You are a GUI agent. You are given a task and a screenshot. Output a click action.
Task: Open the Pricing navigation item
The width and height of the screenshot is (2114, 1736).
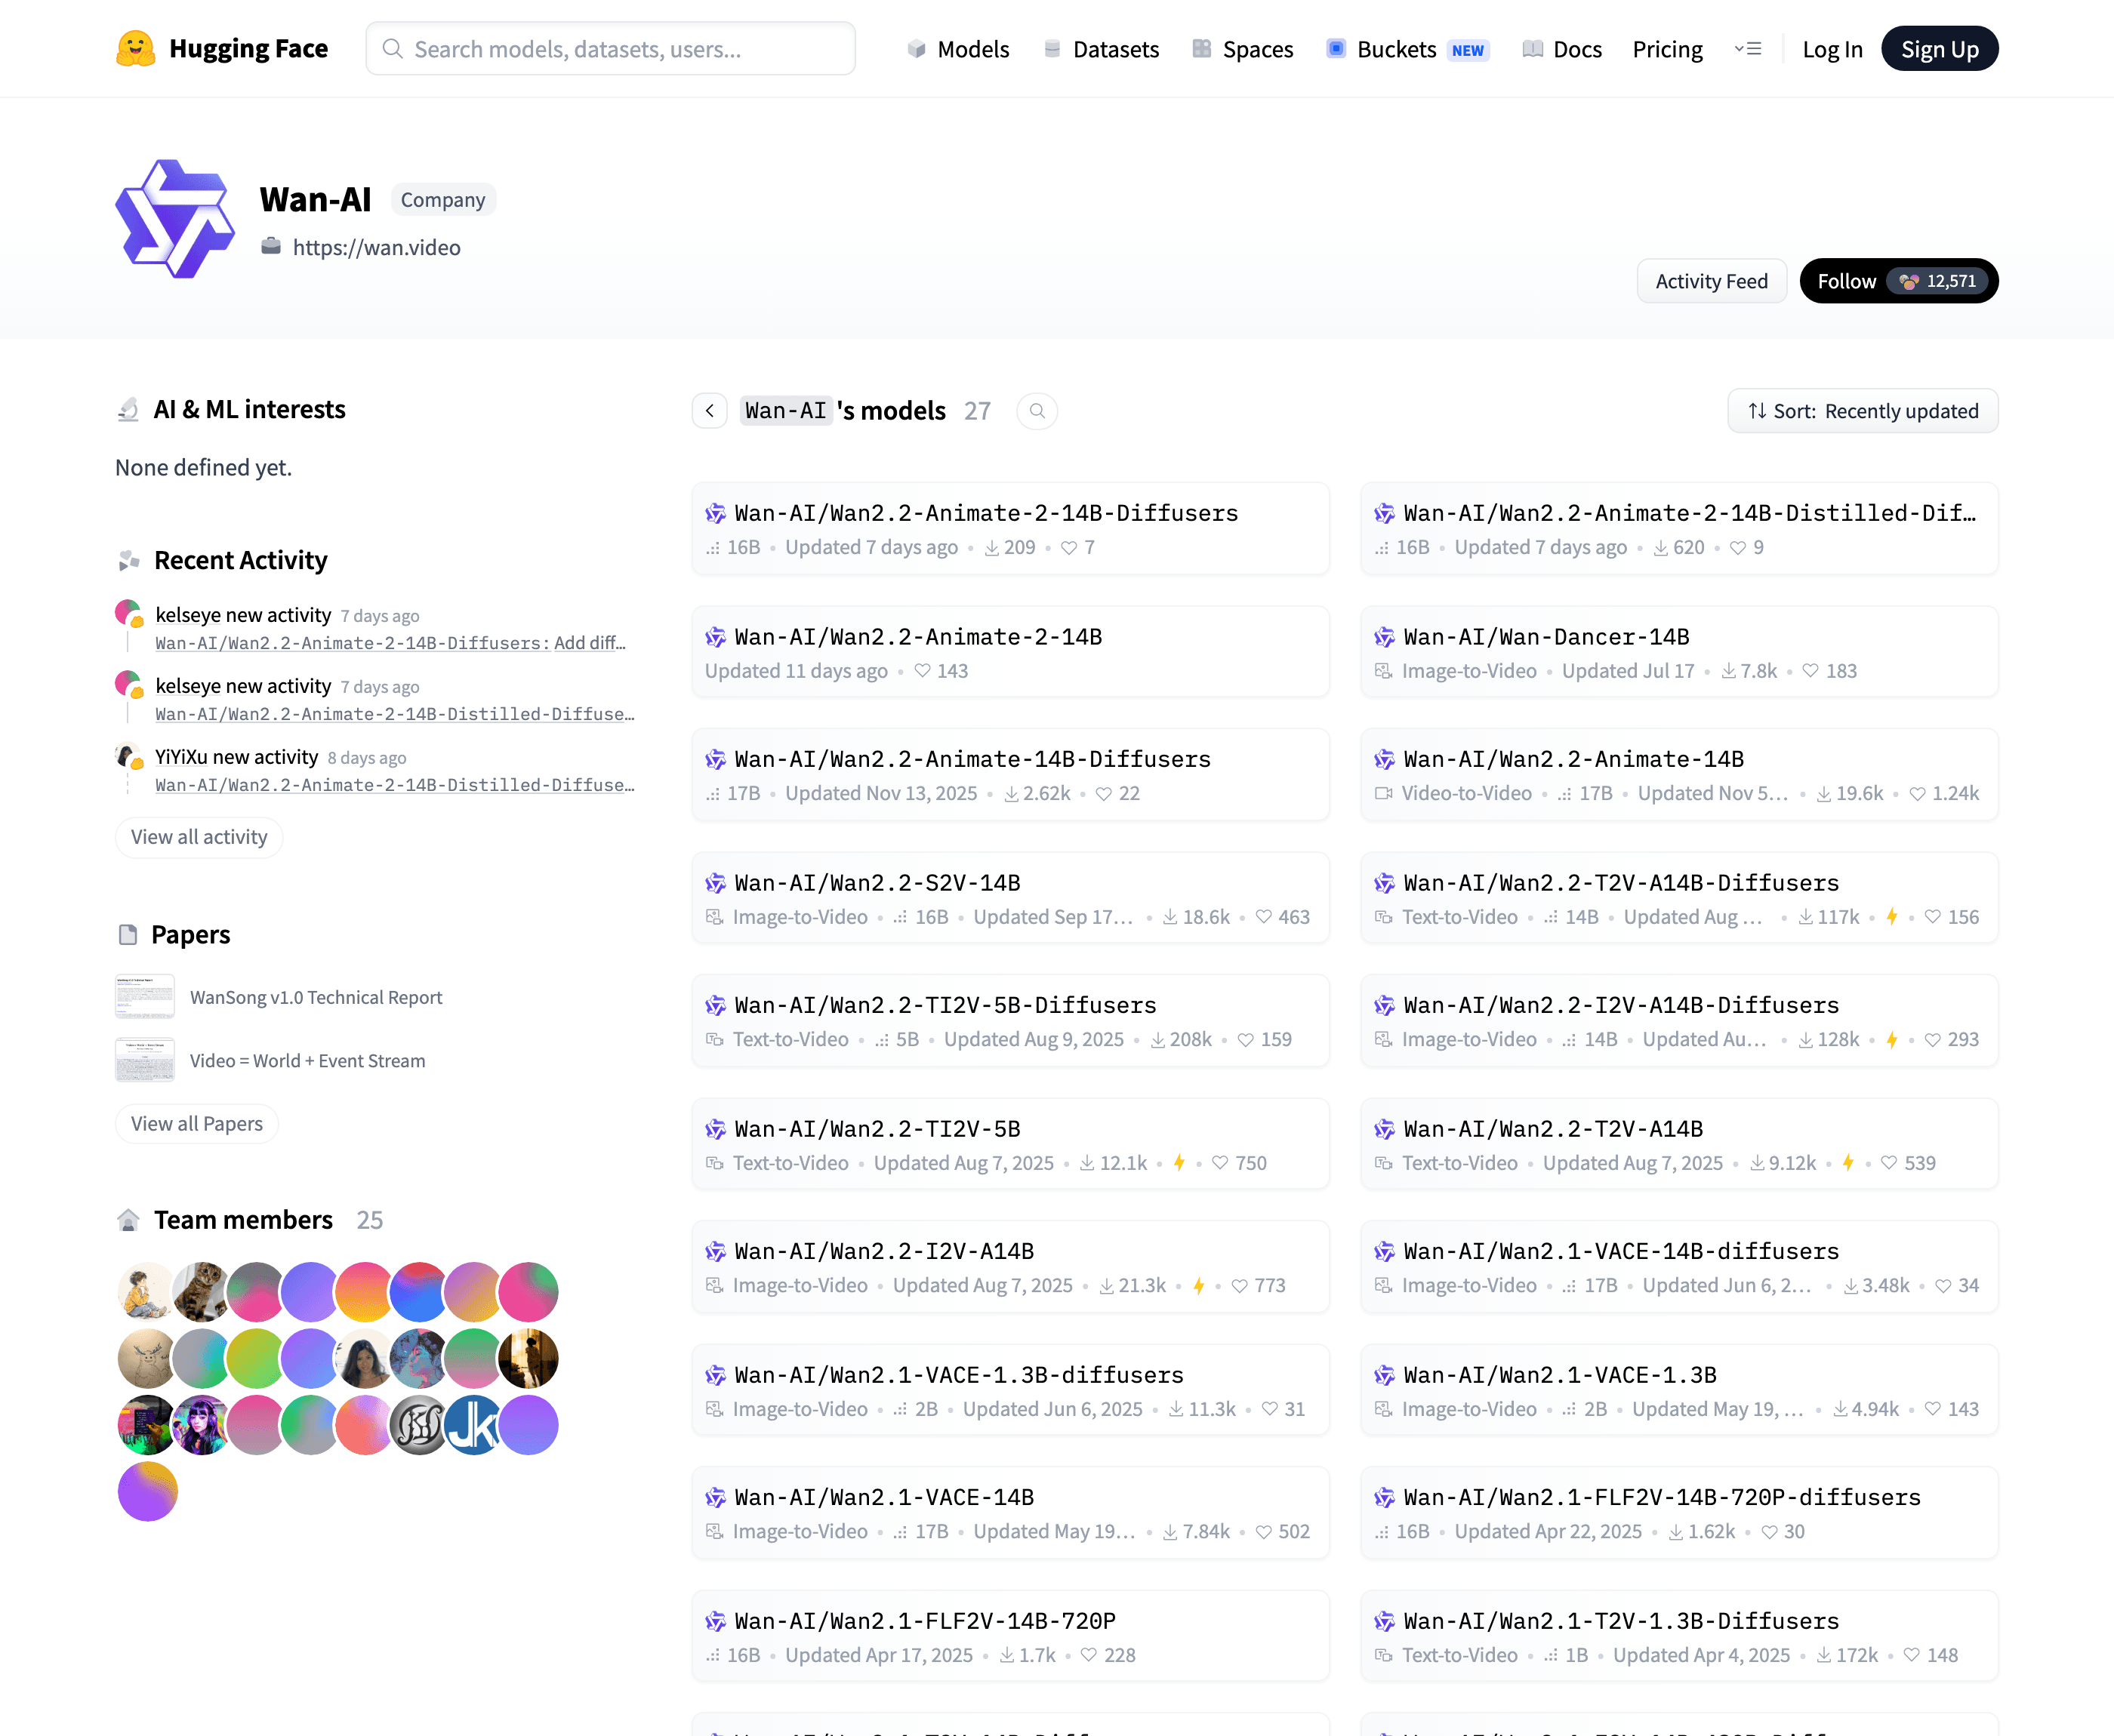pos(1667,49)
